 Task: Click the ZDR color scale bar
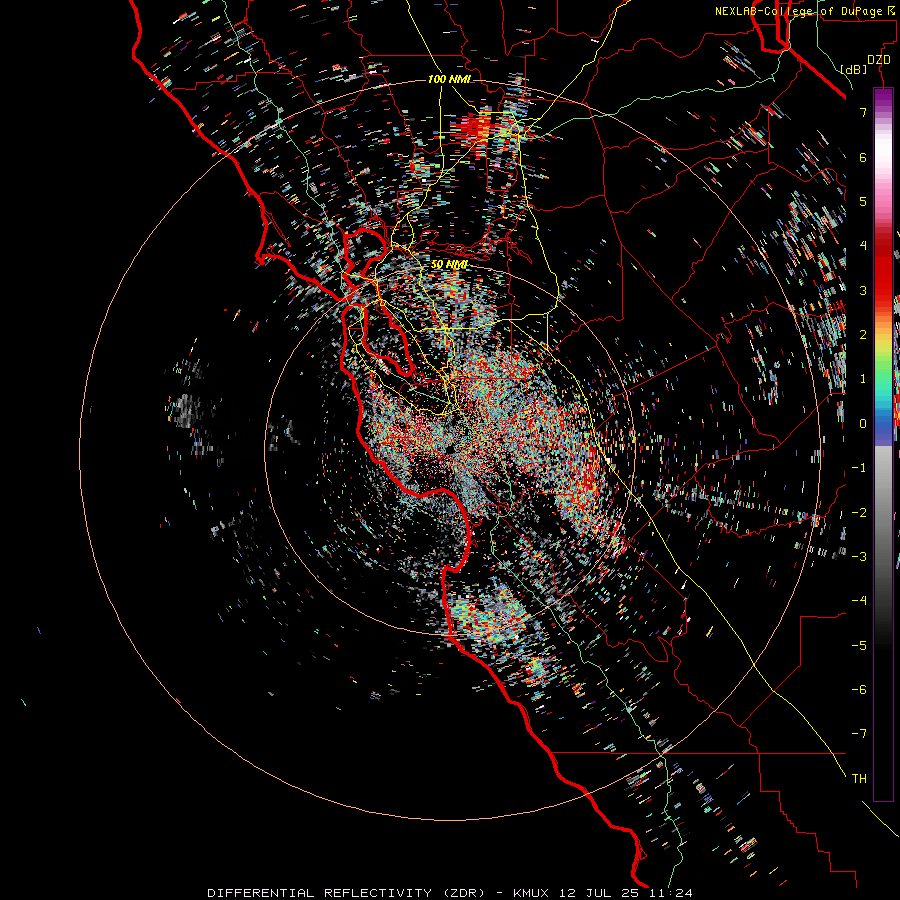tap(883, 444)
